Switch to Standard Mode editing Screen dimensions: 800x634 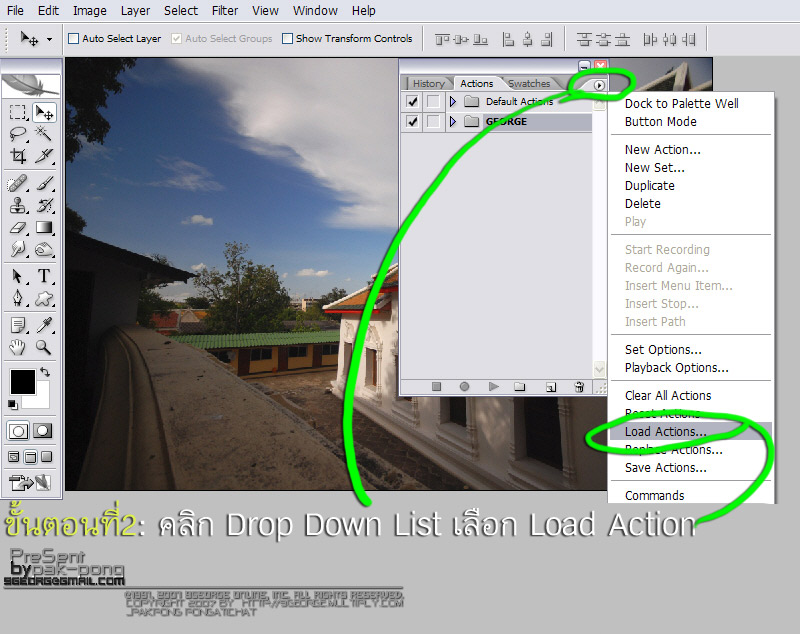tap(18, 431)
